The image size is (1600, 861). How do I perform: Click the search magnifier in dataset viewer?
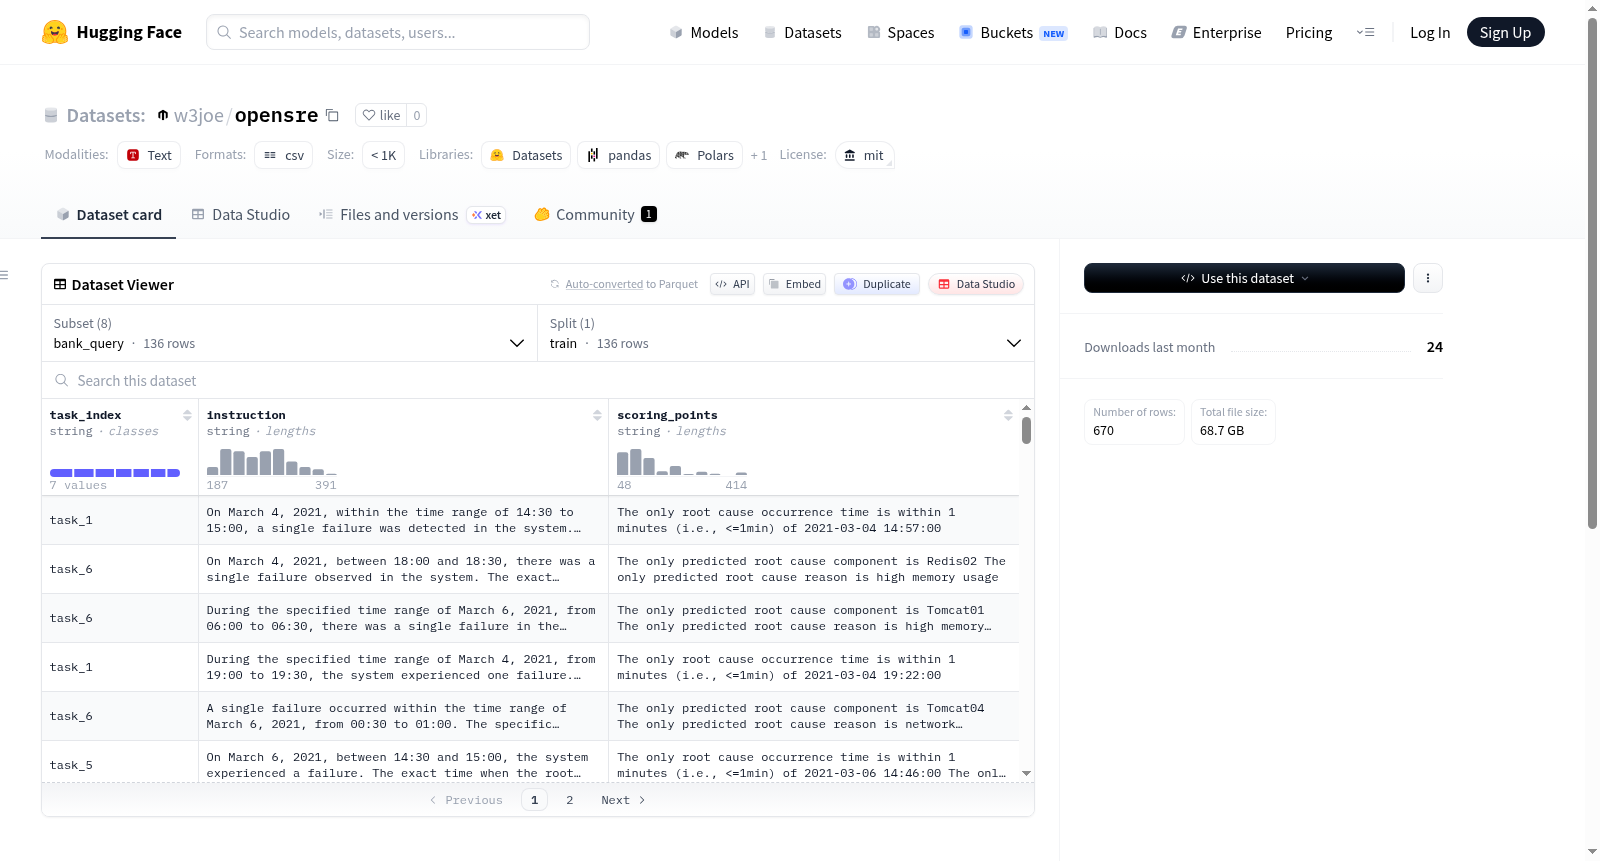click(62, 380)
